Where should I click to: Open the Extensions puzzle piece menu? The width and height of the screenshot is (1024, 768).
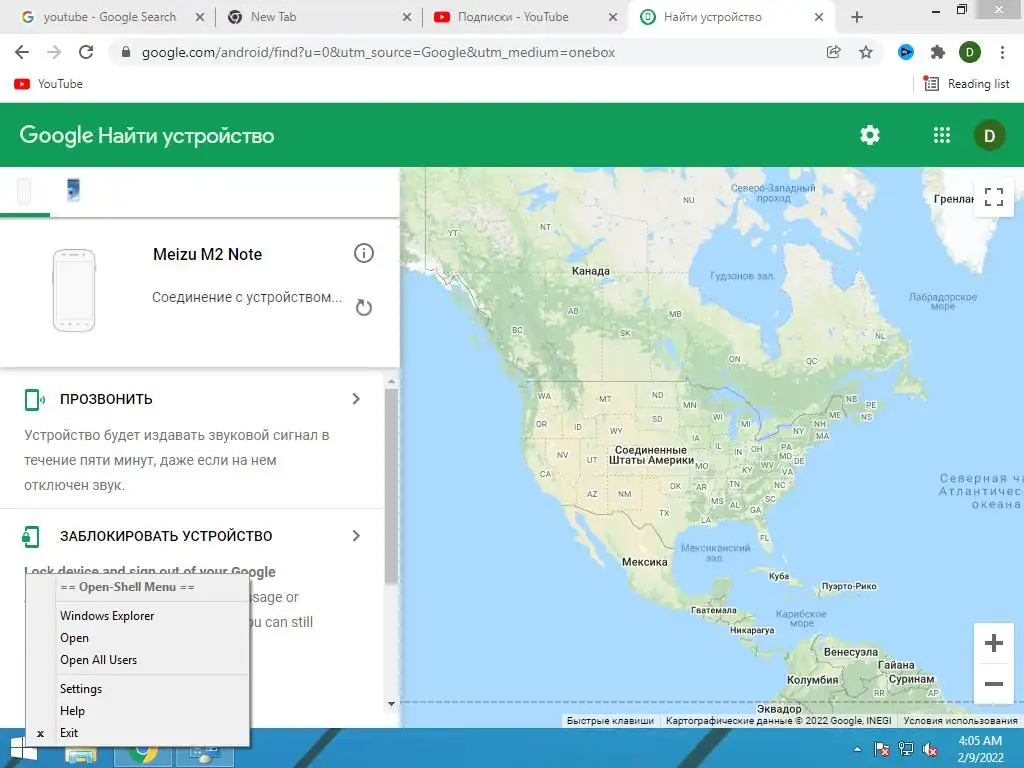point(938,52)
